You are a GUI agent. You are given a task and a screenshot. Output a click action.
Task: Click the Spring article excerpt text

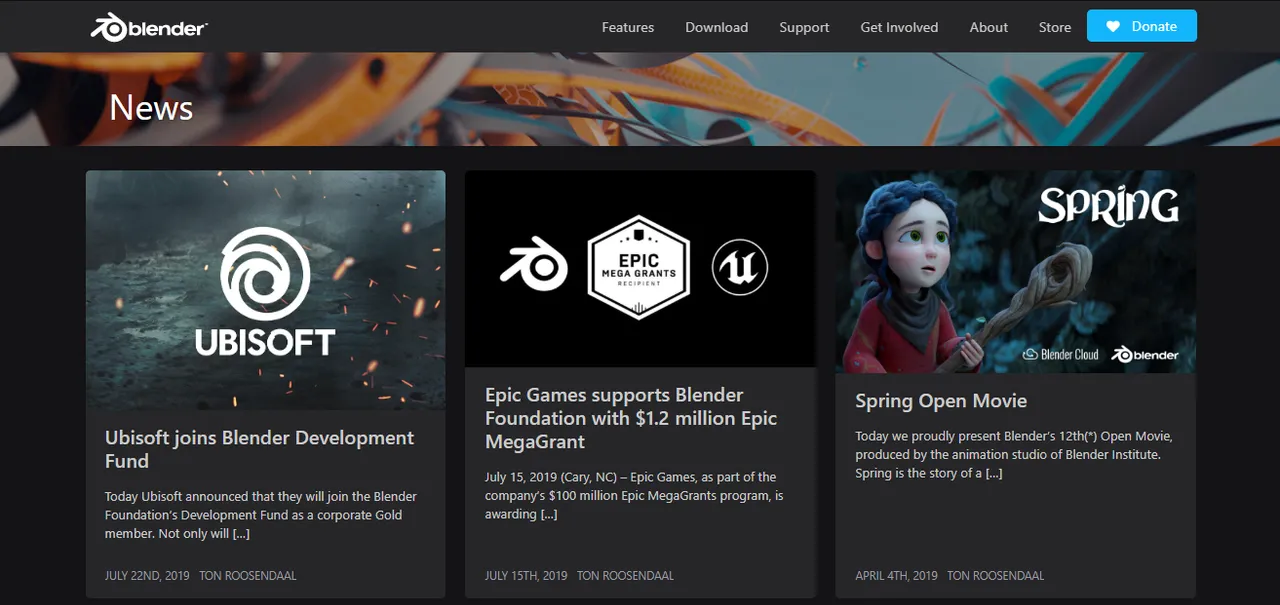(x=1014, y=455)
